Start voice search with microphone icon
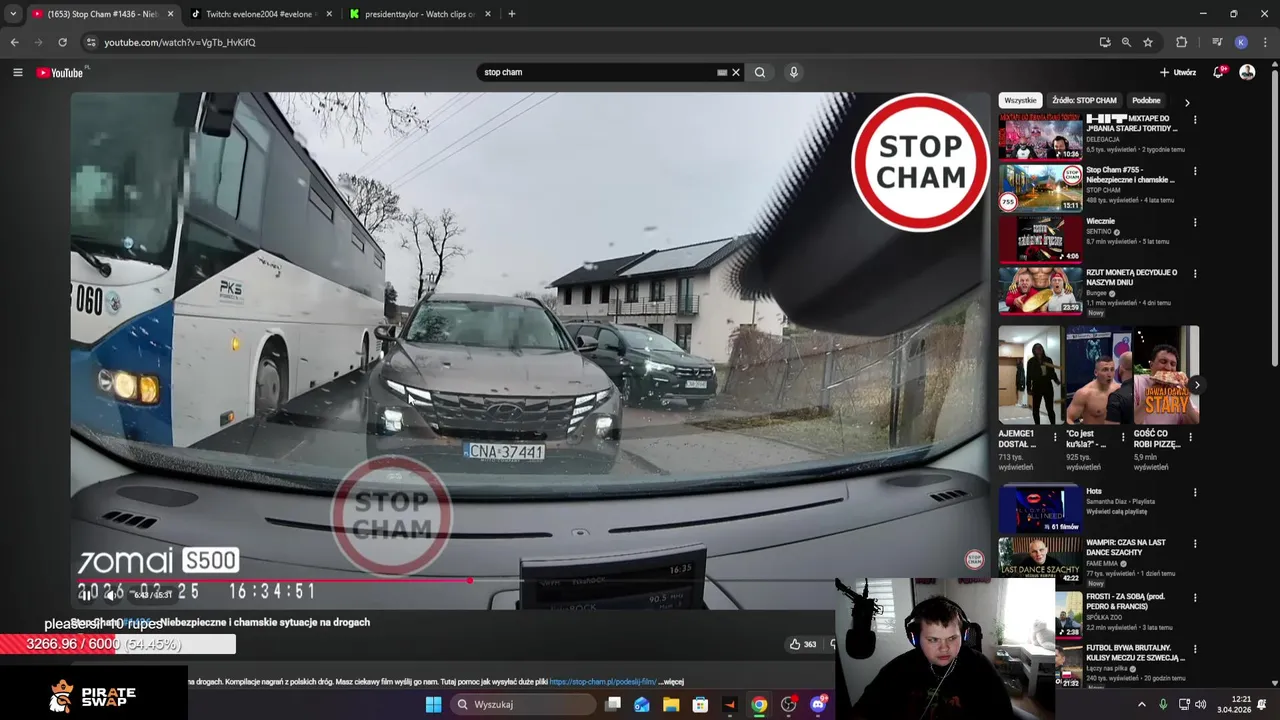1280x720 pixels. [x=794, y=72]
